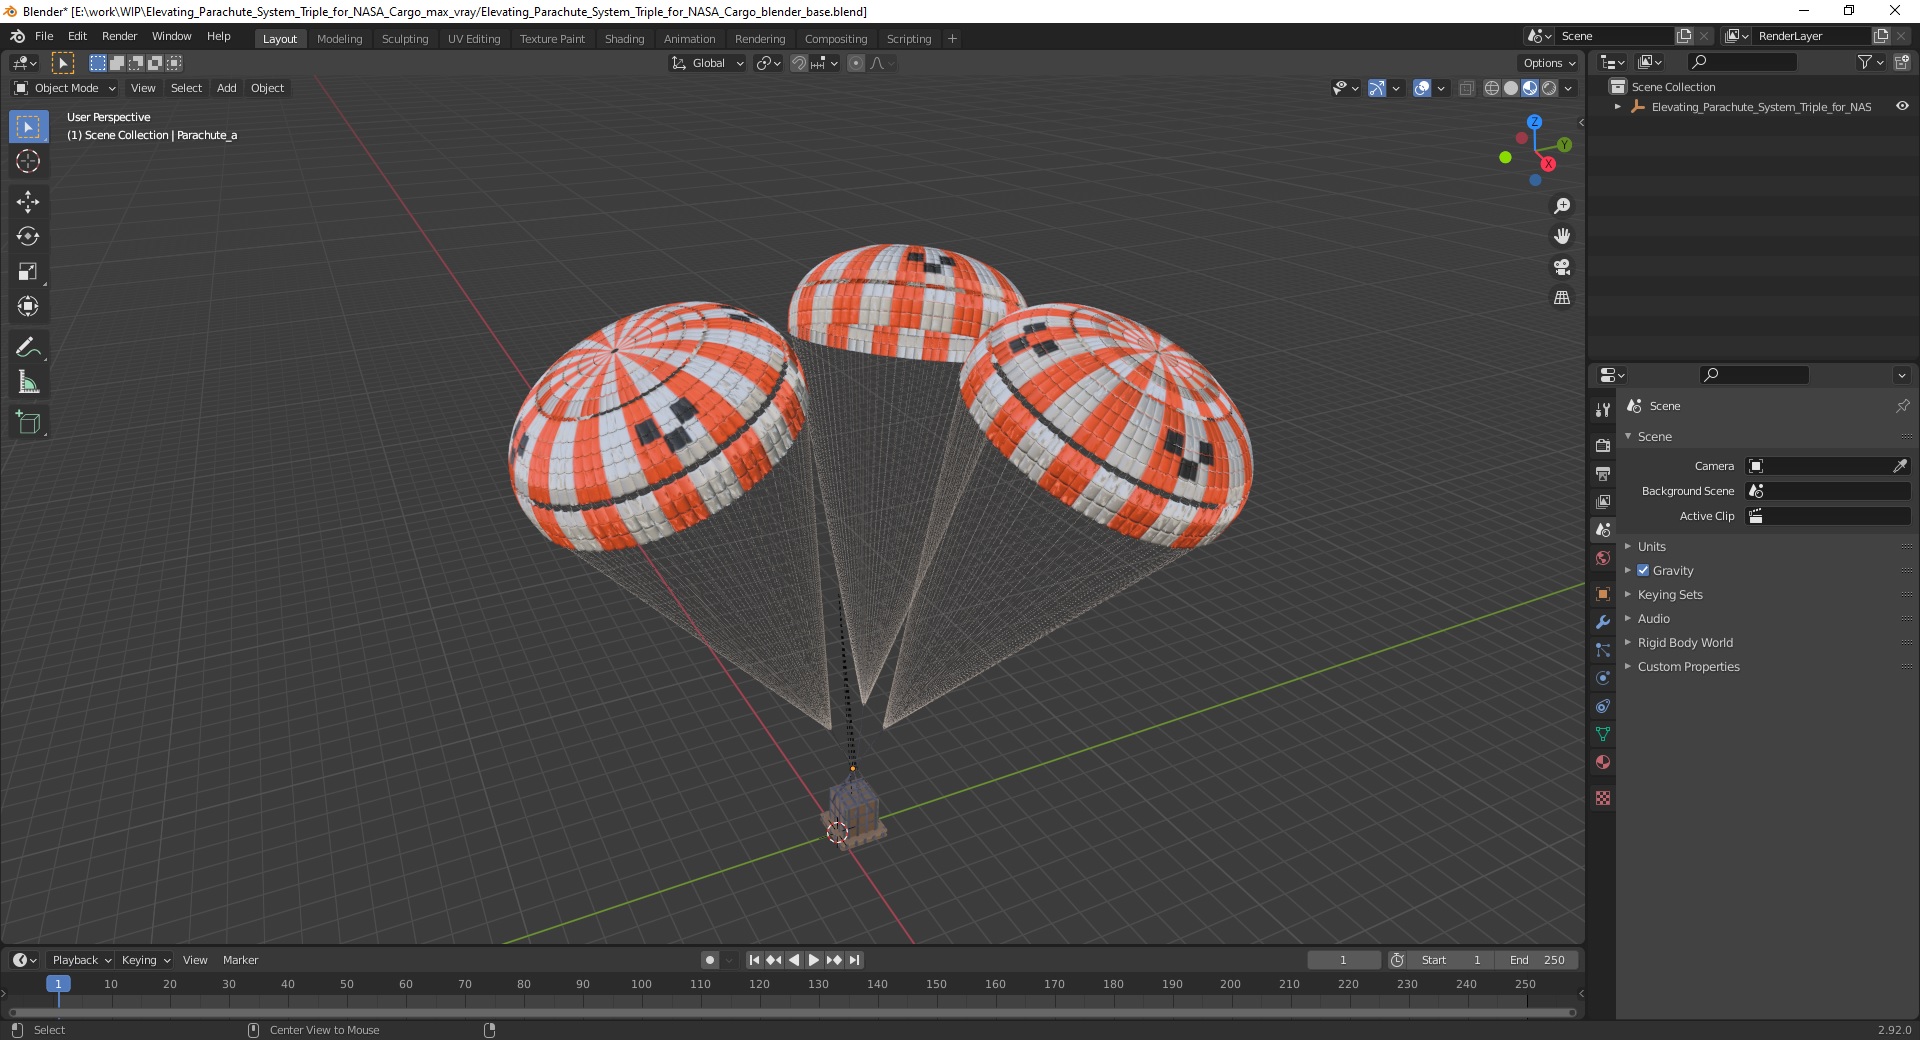The height and width of the screenshot is (1040, 1920).
Task: Activate the Rotate tool
Action: pyautogui.click(x=28, y=236)
